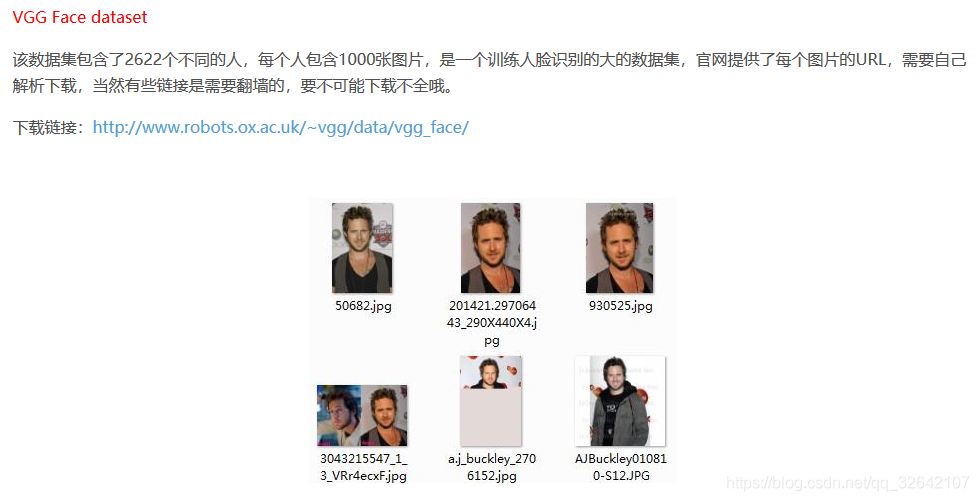
Task: Click the 下载链接 label text
Action: tap(48, 127)
